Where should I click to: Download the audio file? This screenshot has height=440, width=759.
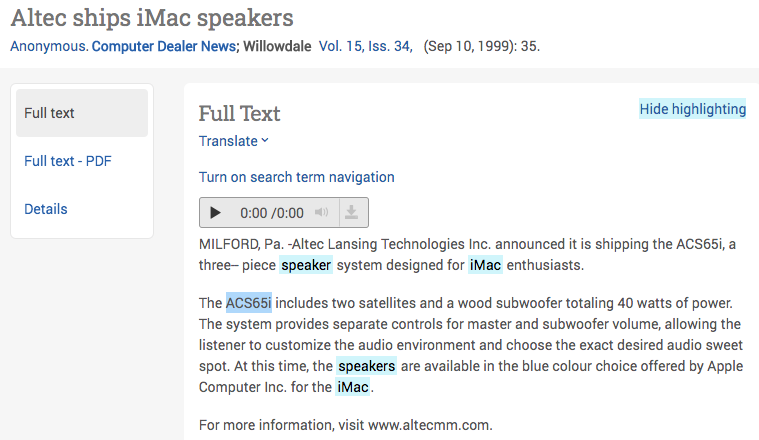(x=351, y=213)
